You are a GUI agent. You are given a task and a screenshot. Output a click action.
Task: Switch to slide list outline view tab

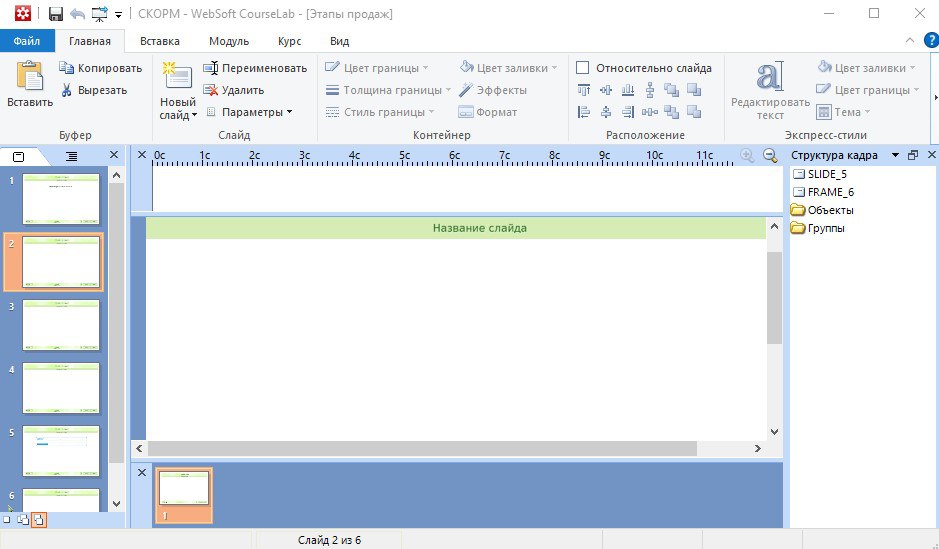(71, 156)
